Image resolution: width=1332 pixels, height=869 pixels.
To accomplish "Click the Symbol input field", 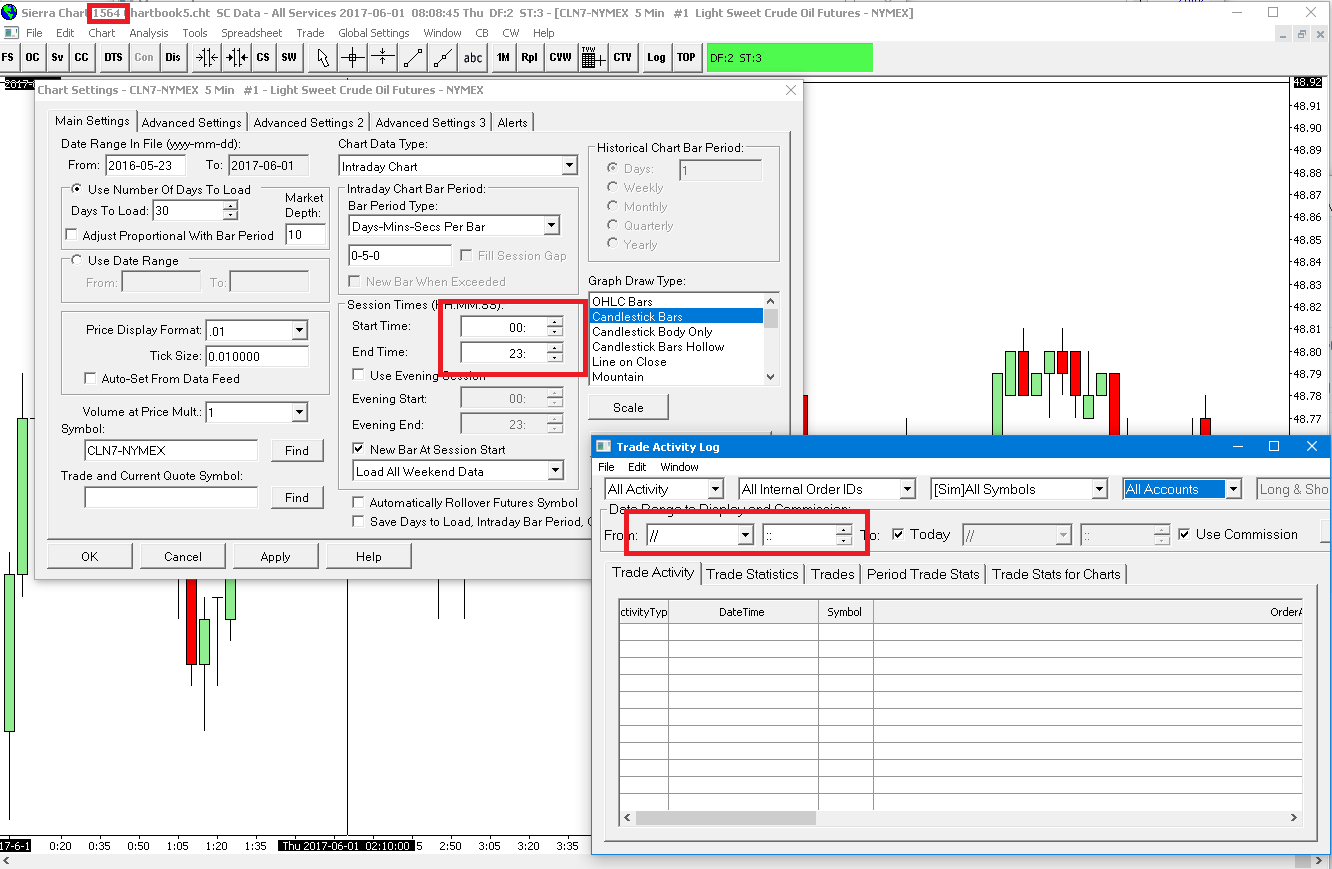I will tap(171, 451).
